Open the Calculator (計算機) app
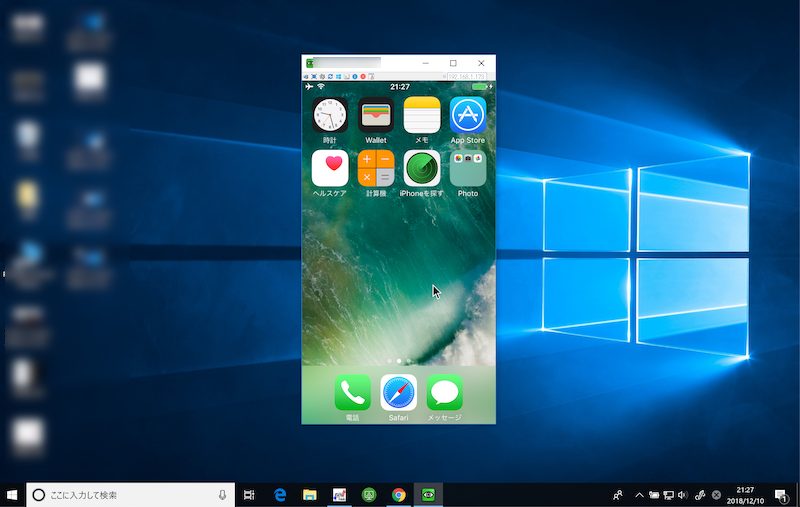The width and height of the screenshot is (800, 507). click(376, 168)
